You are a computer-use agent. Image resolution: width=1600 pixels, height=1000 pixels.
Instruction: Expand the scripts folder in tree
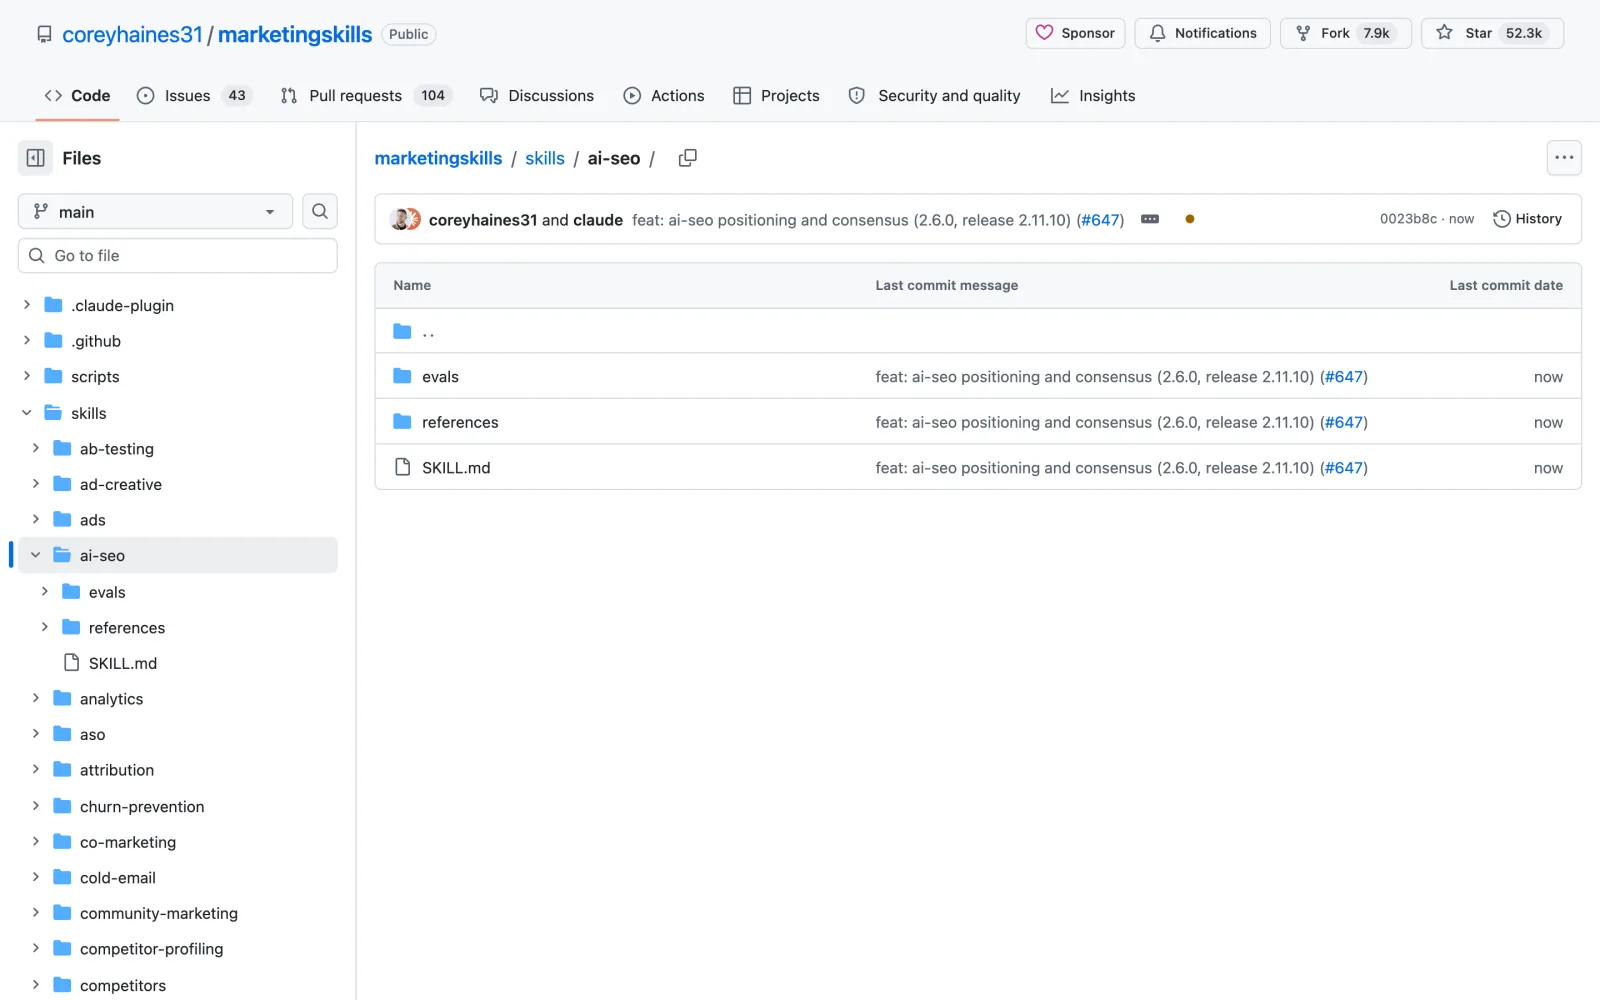coord(27,376)
